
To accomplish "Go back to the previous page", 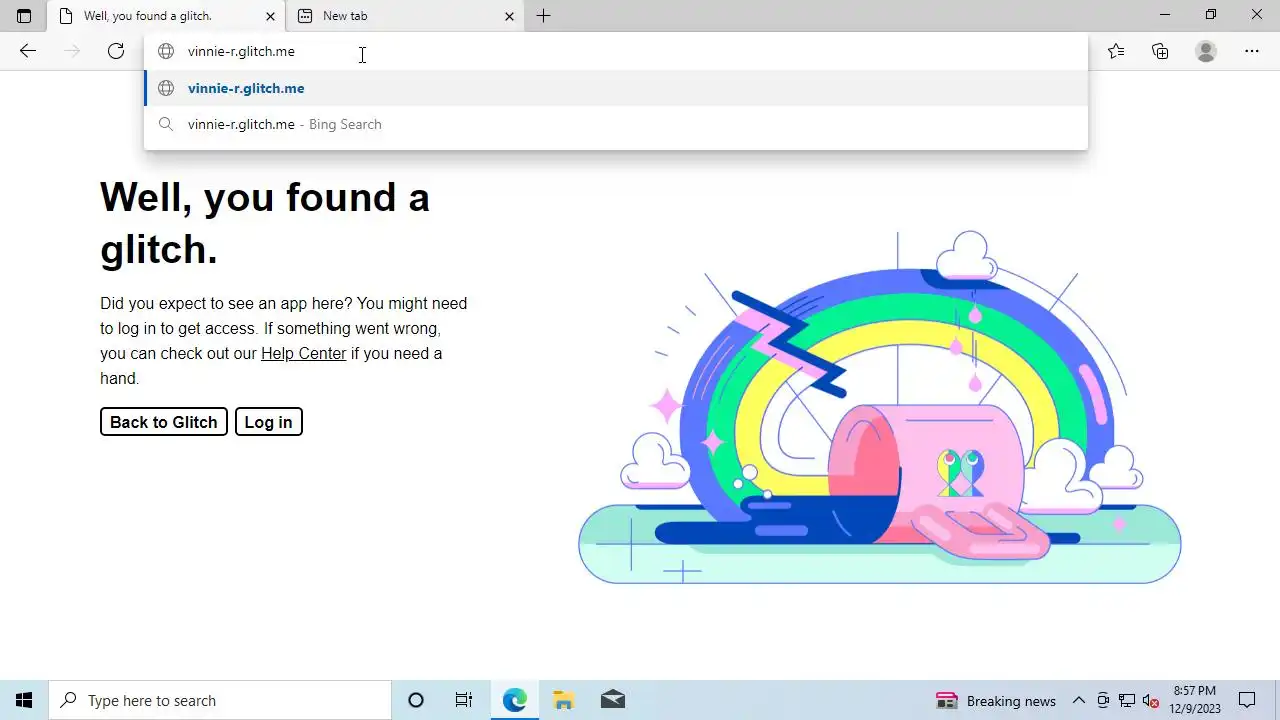I will [28, 51].
